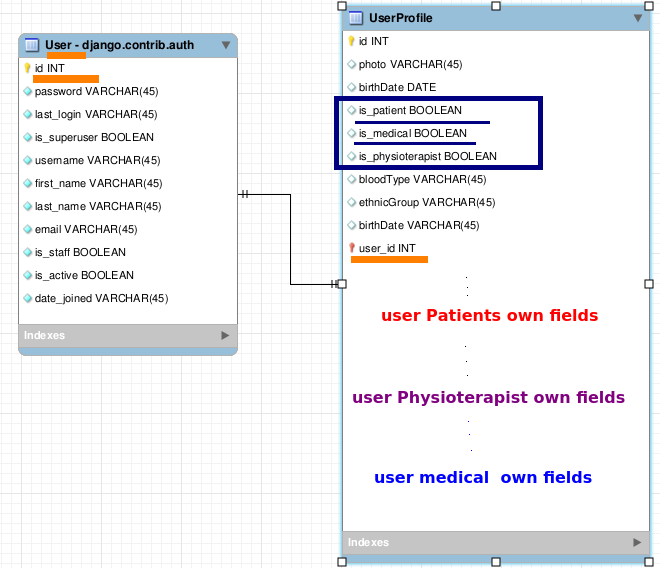Select 'bloodType VARCHAR(45)' column

click(423, 179)
